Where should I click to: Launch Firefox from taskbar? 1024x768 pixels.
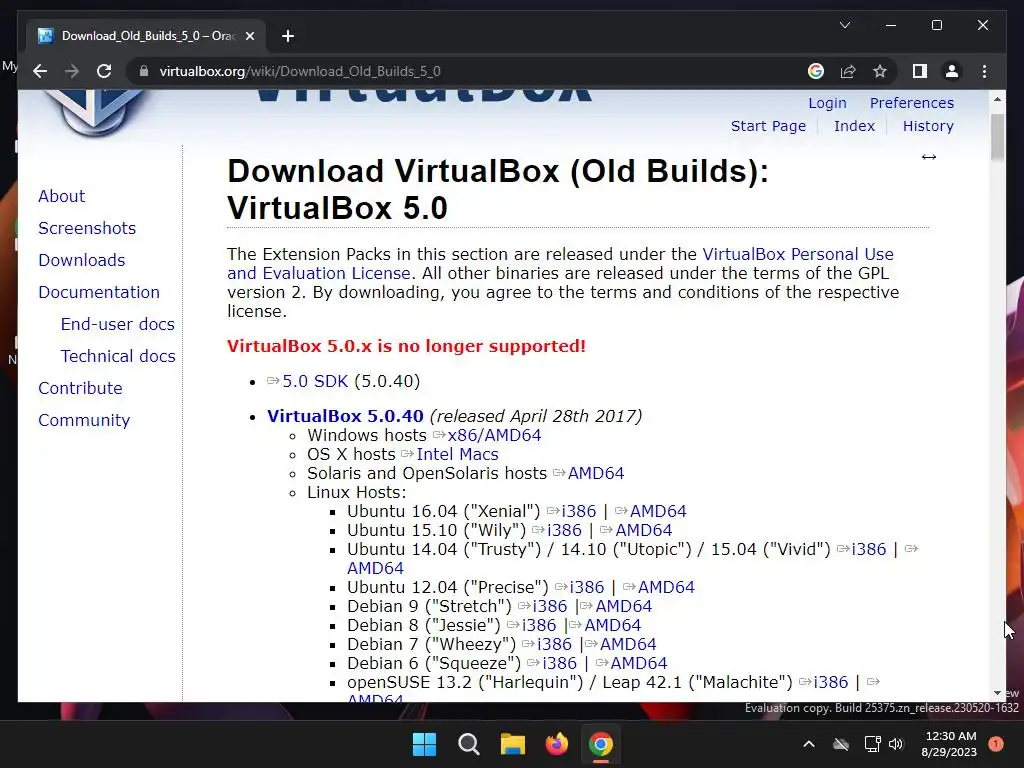(x=556, y=744)
